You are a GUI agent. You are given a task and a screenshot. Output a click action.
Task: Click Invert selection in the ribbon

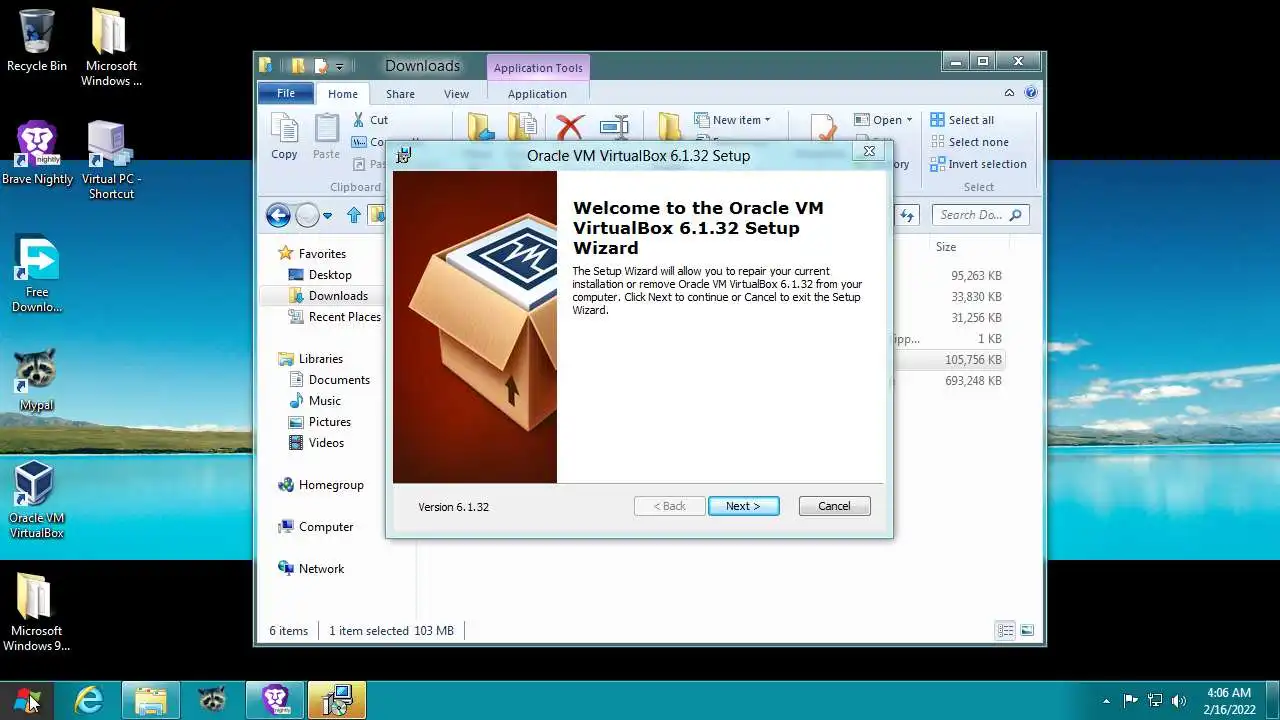[978, 164]
